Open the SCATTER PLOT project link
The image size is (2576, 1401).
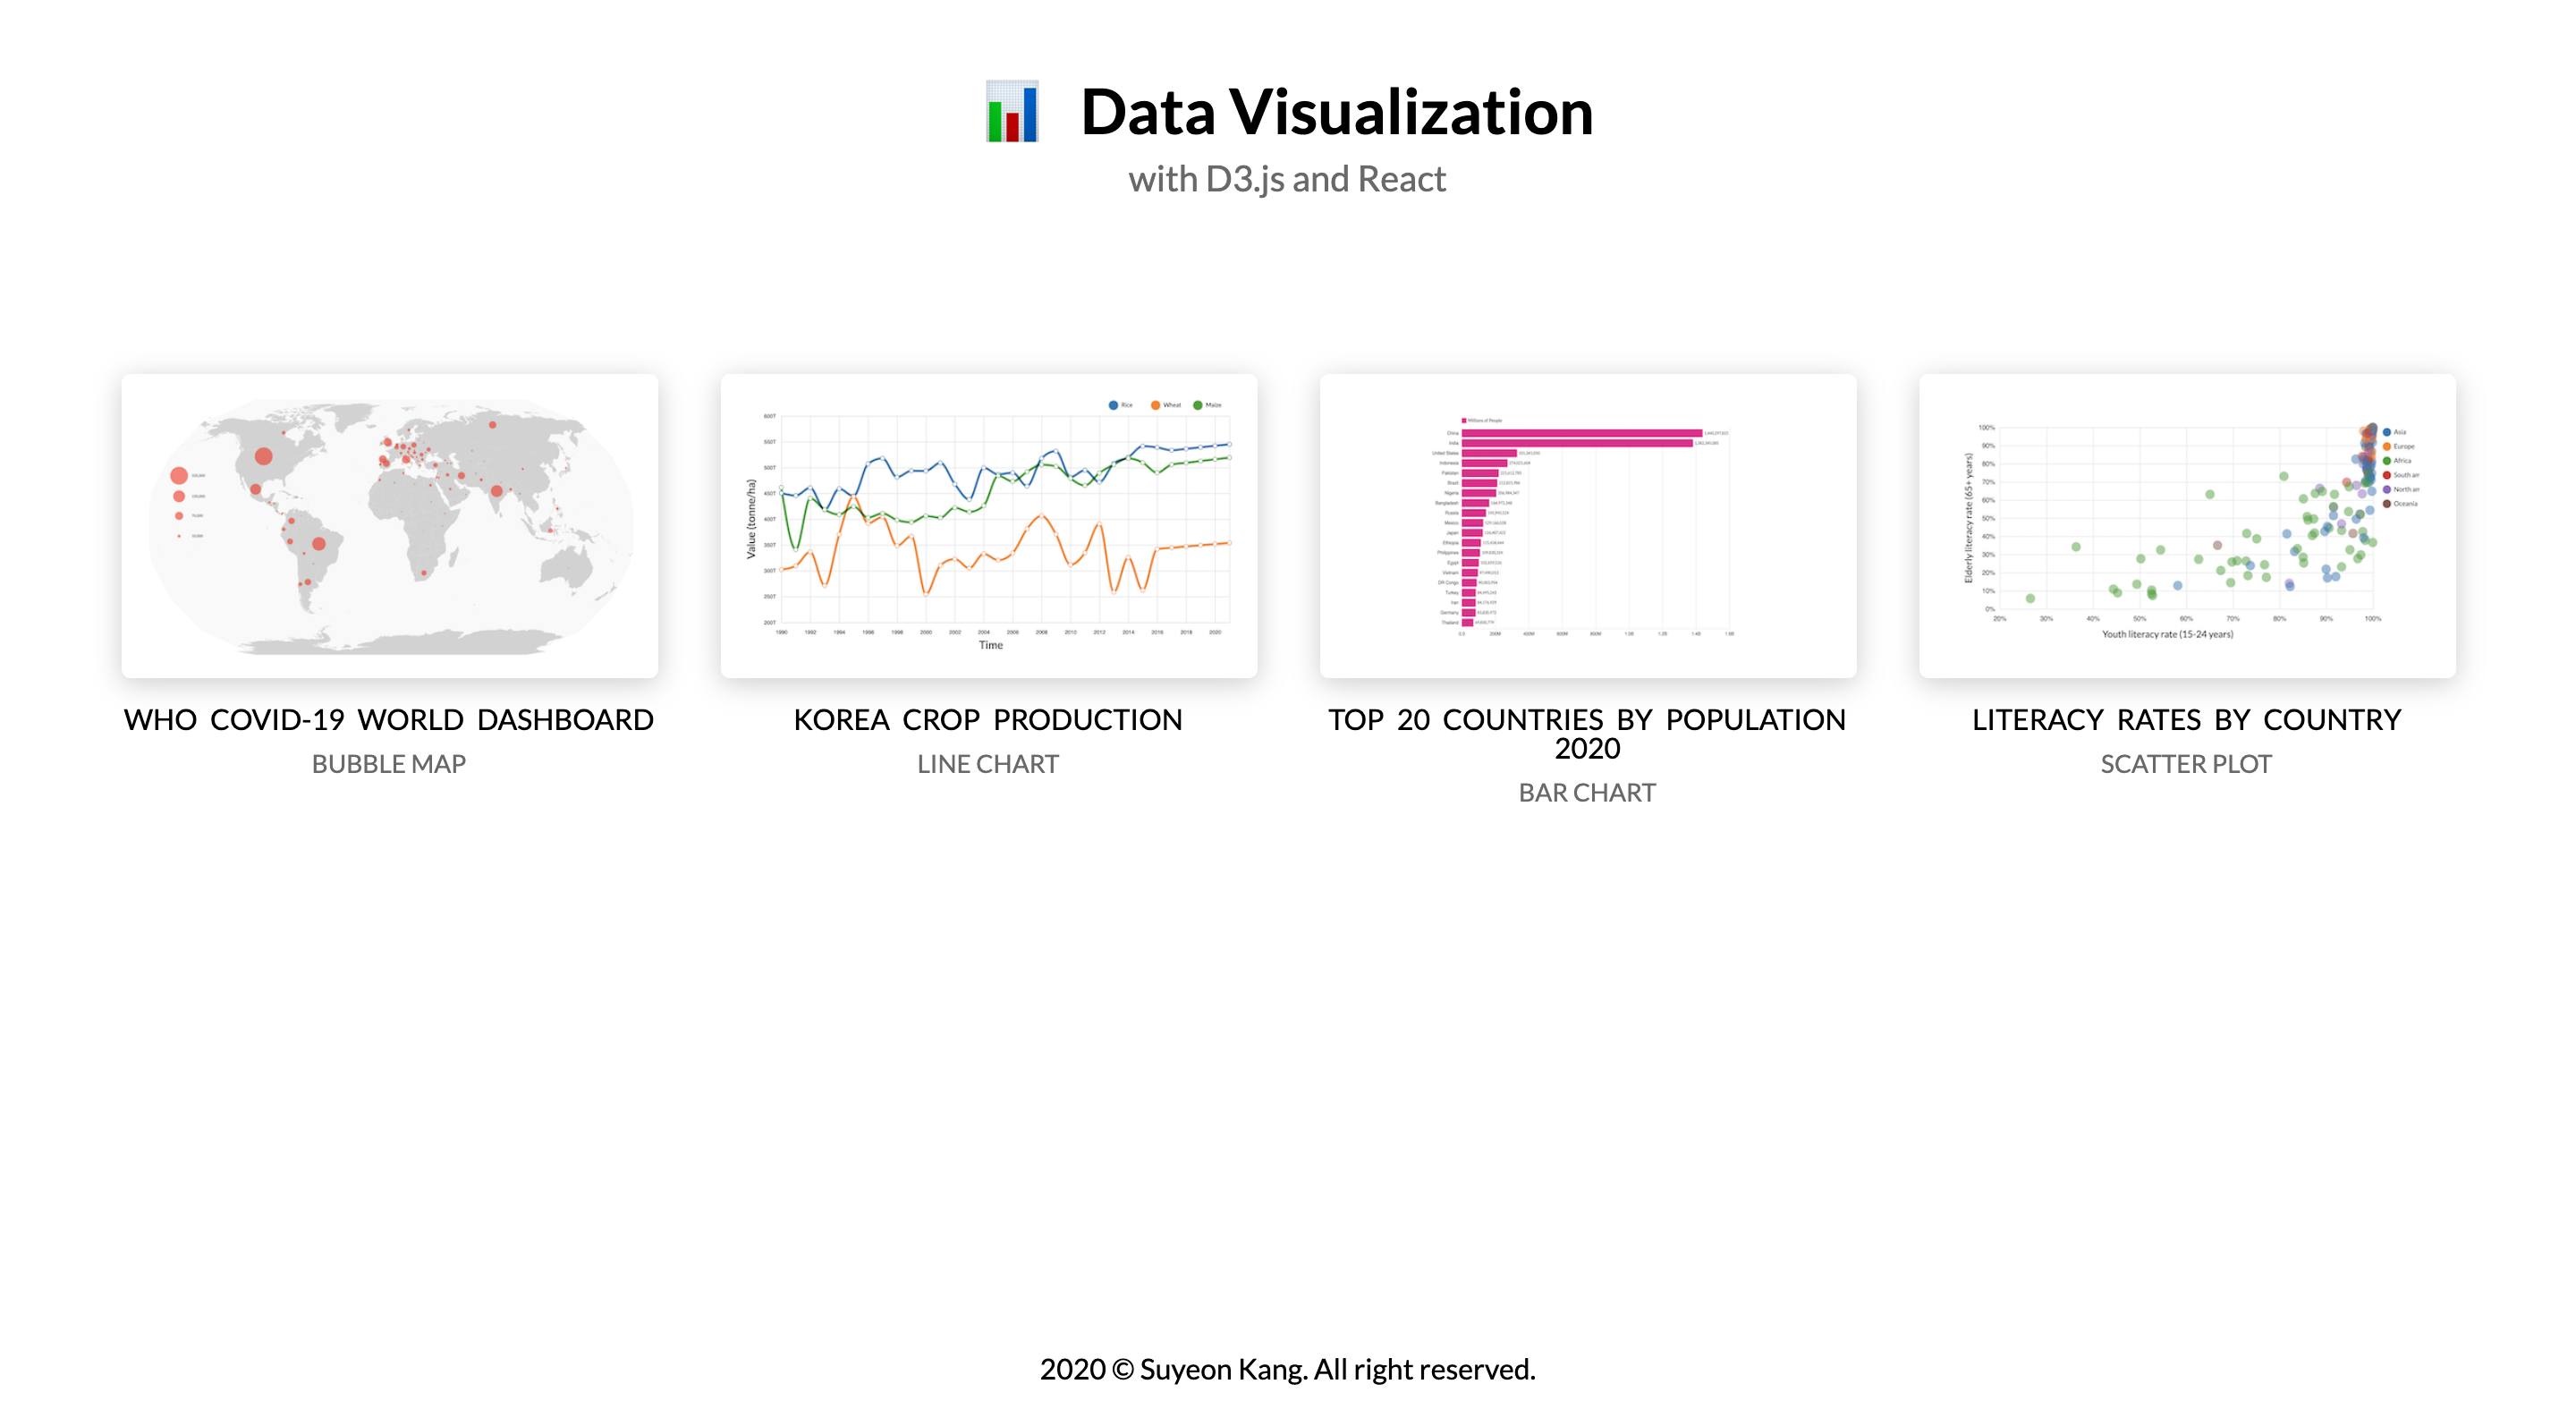pos(2186,764)
